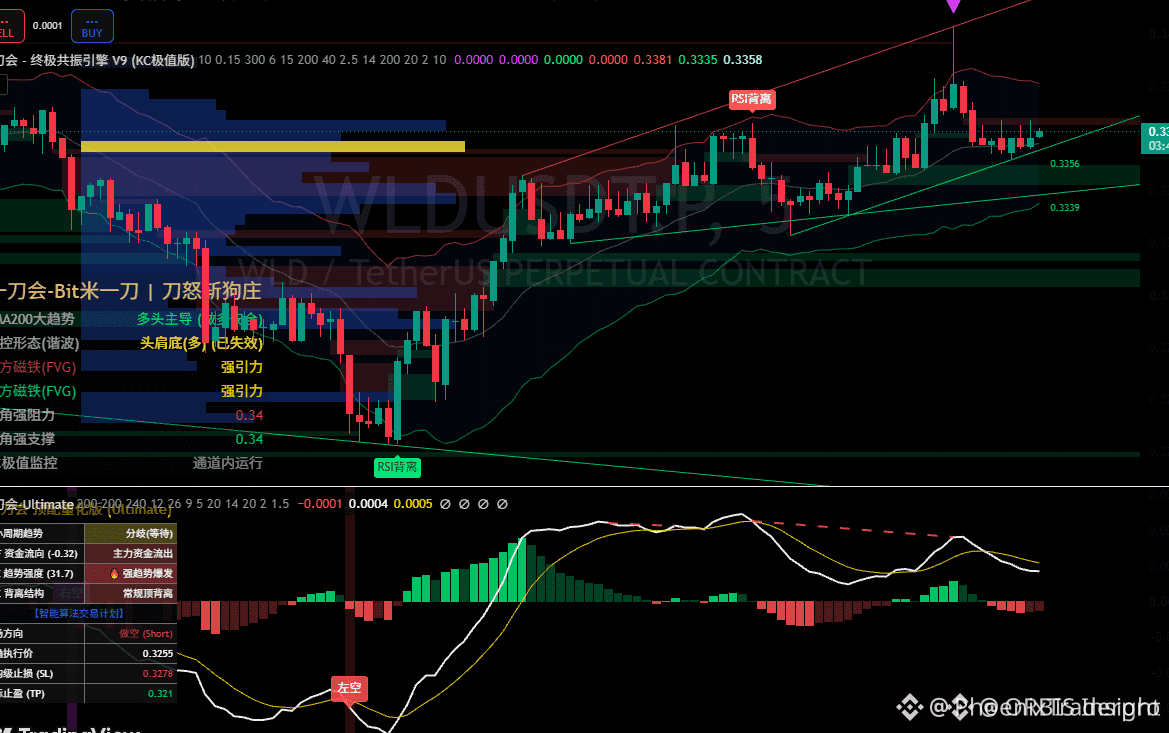Click the green 0.0000 legend value
Image resolution: width=1169 pixels, height=733 pixels.
(x=563, y=60)
